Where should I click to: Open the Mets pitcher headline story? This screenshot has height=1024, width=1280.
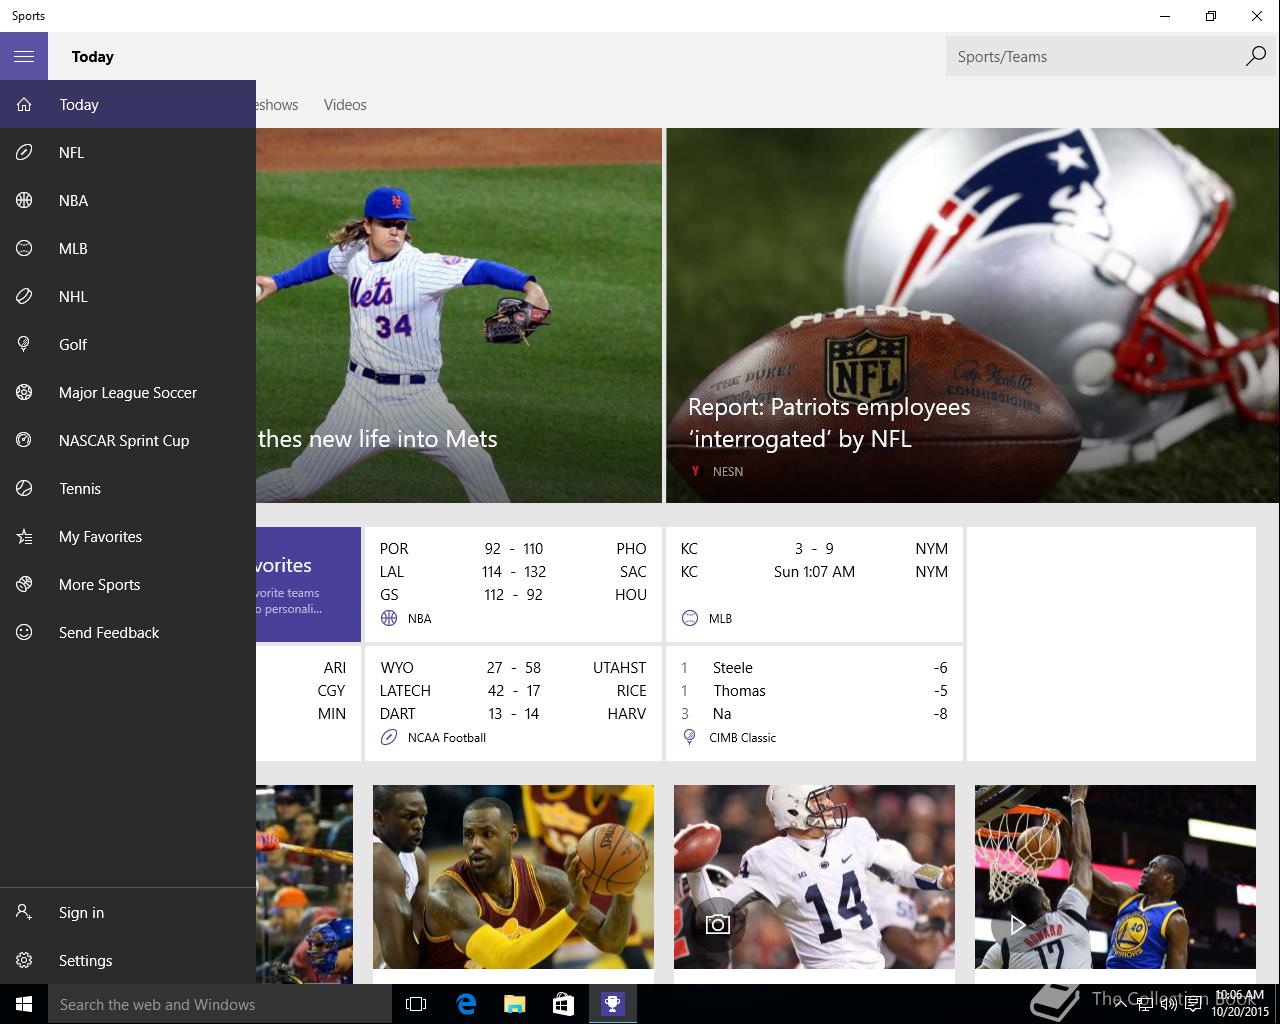click(459, 315)
